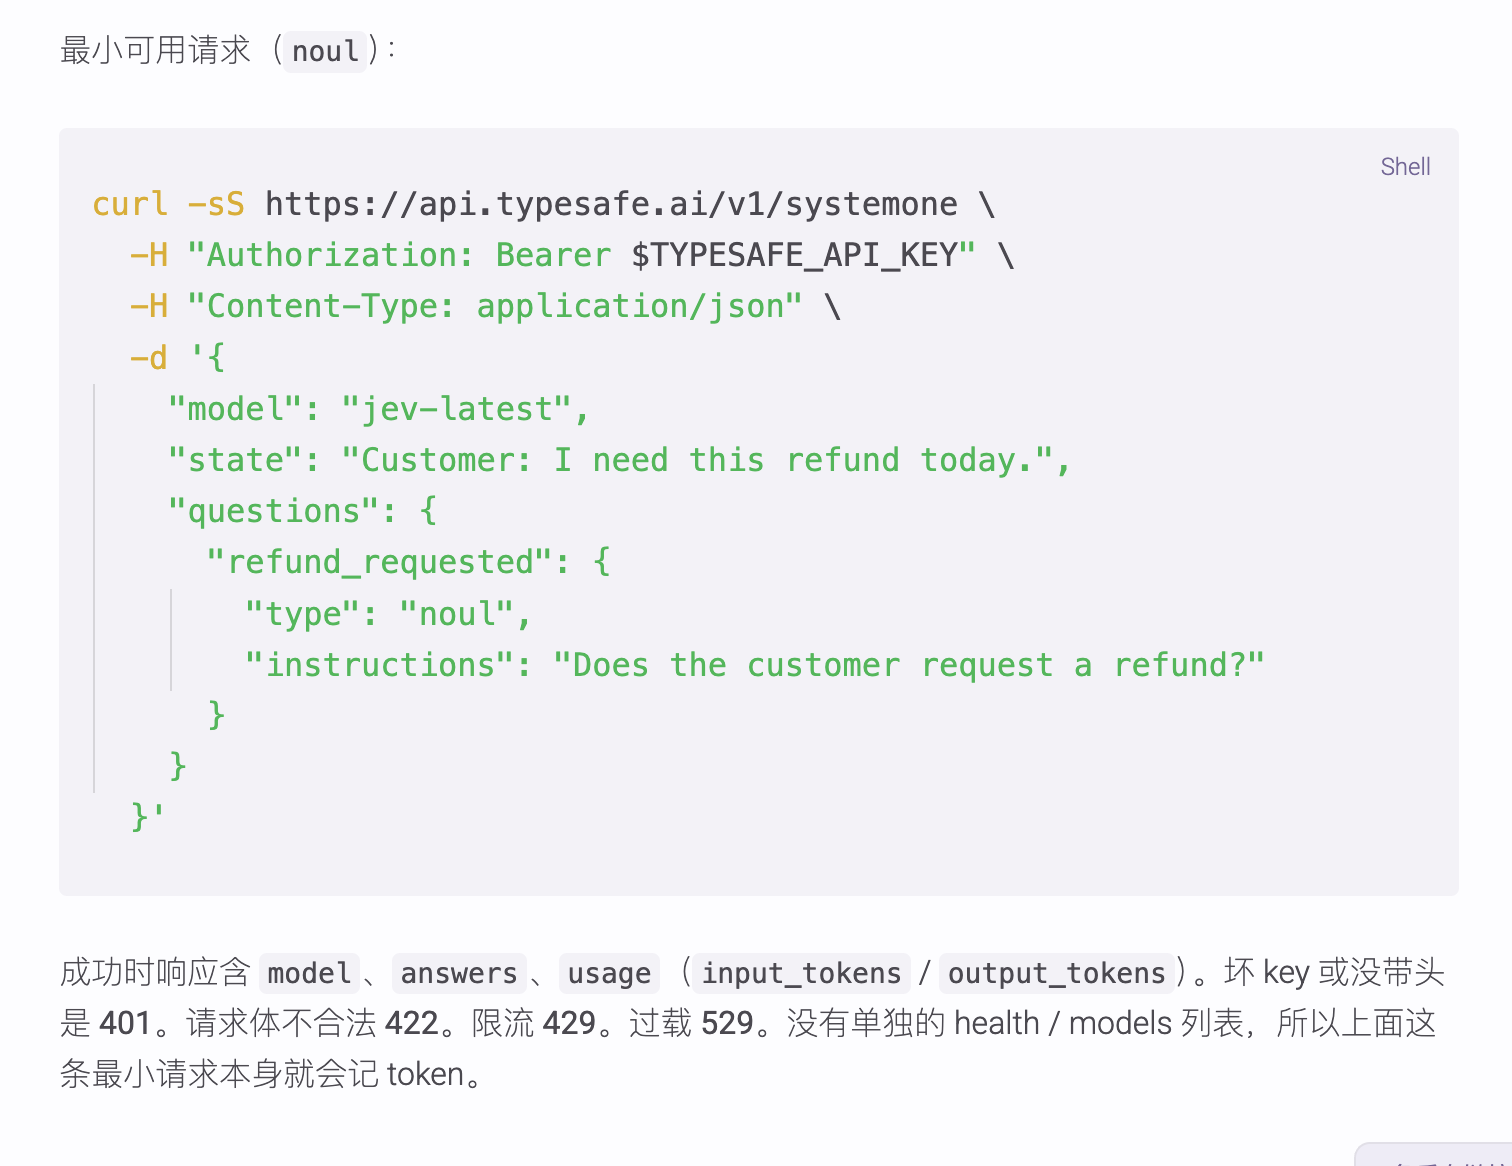Click the curl -sS command keyword

point(168,204)
